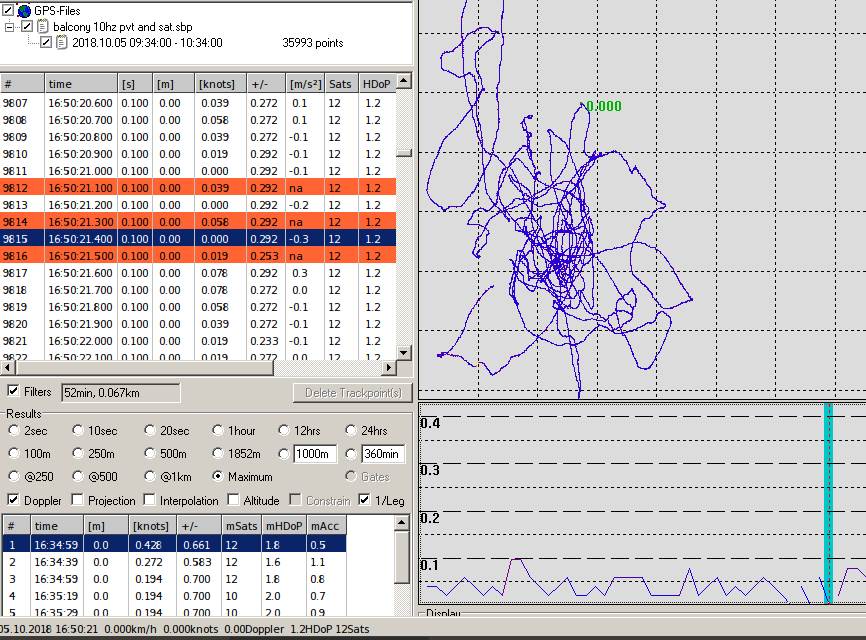Image resolution: width=866 pixels, height=640 pixels.
Task: Disable the Doppler checkbox
Action: click(x=13, y=500)
